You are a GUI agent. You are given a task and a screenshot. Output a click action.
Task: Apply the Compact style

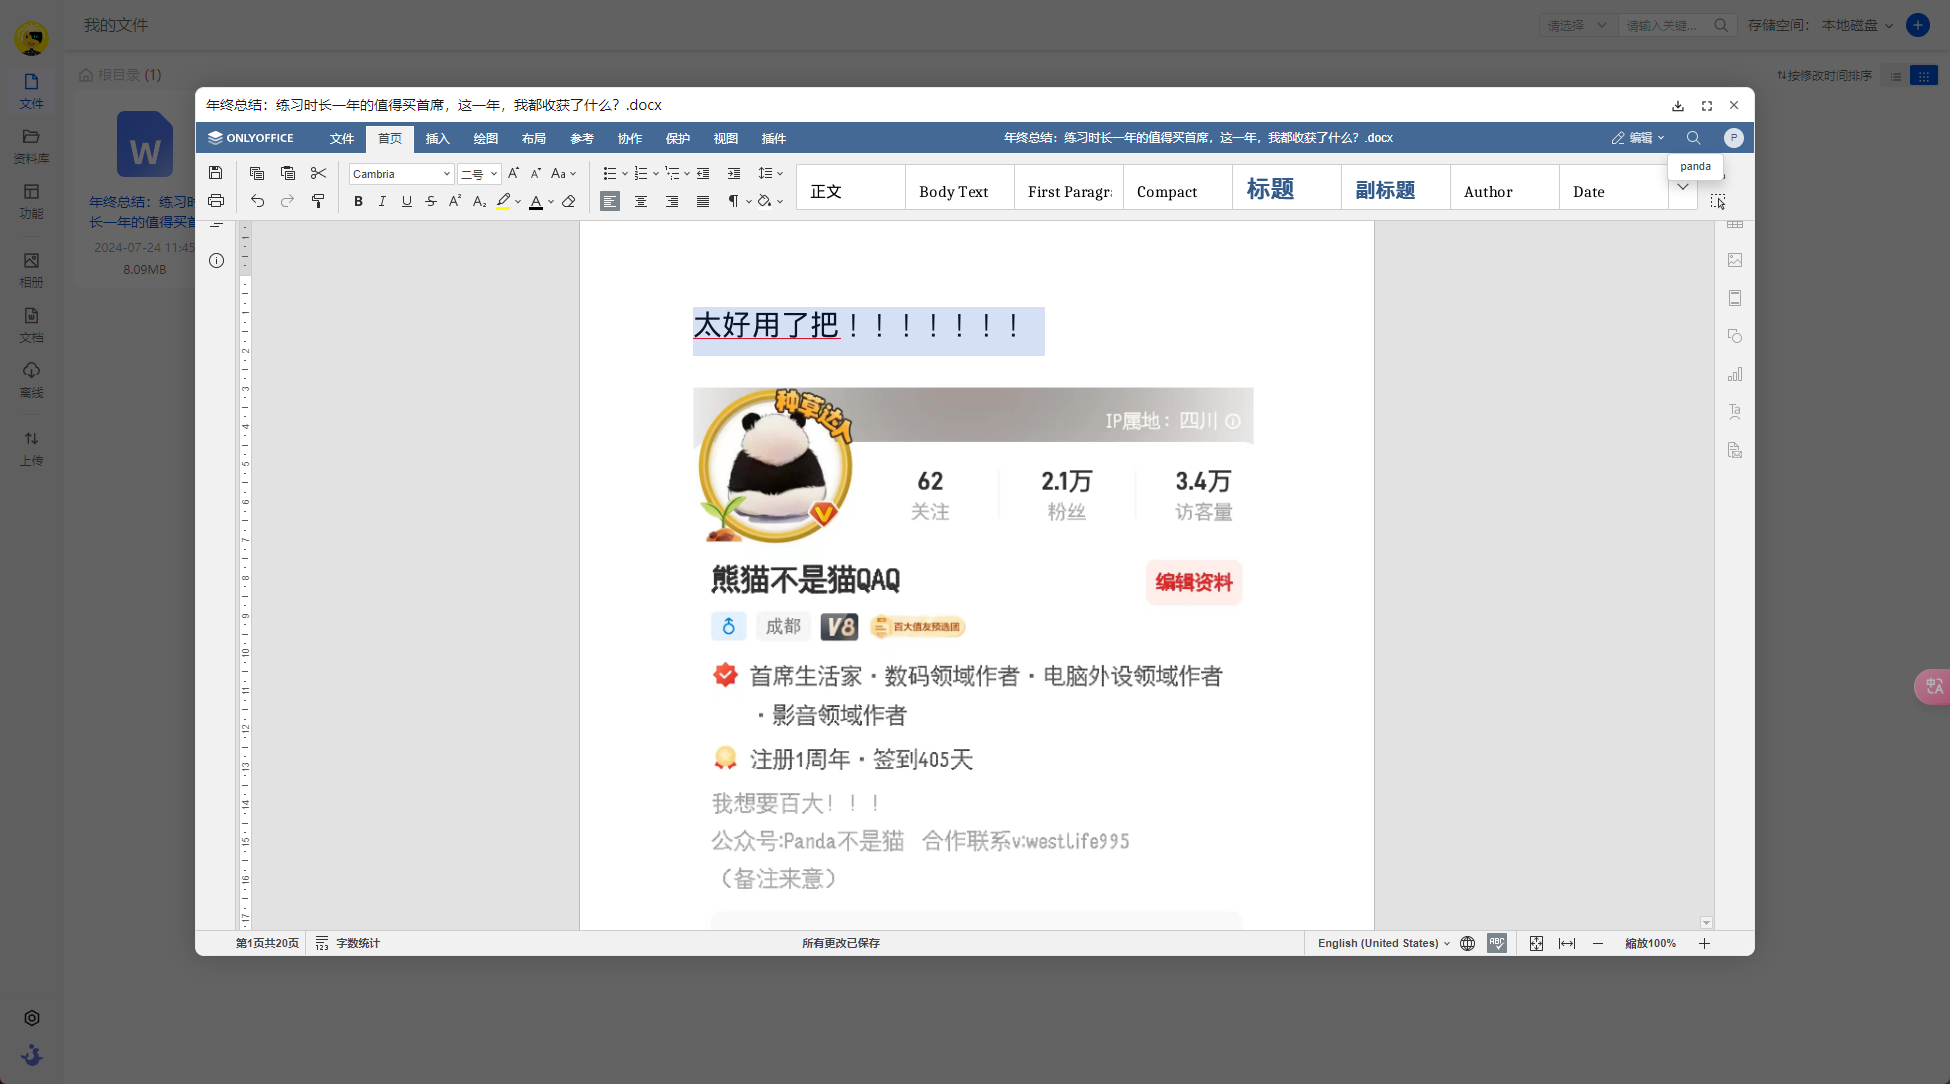1178,188
